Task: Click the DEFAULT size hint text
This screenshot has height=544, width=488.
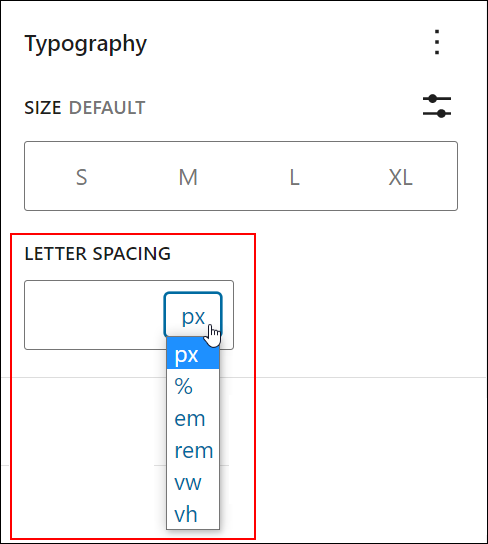Action: [107, 108]
